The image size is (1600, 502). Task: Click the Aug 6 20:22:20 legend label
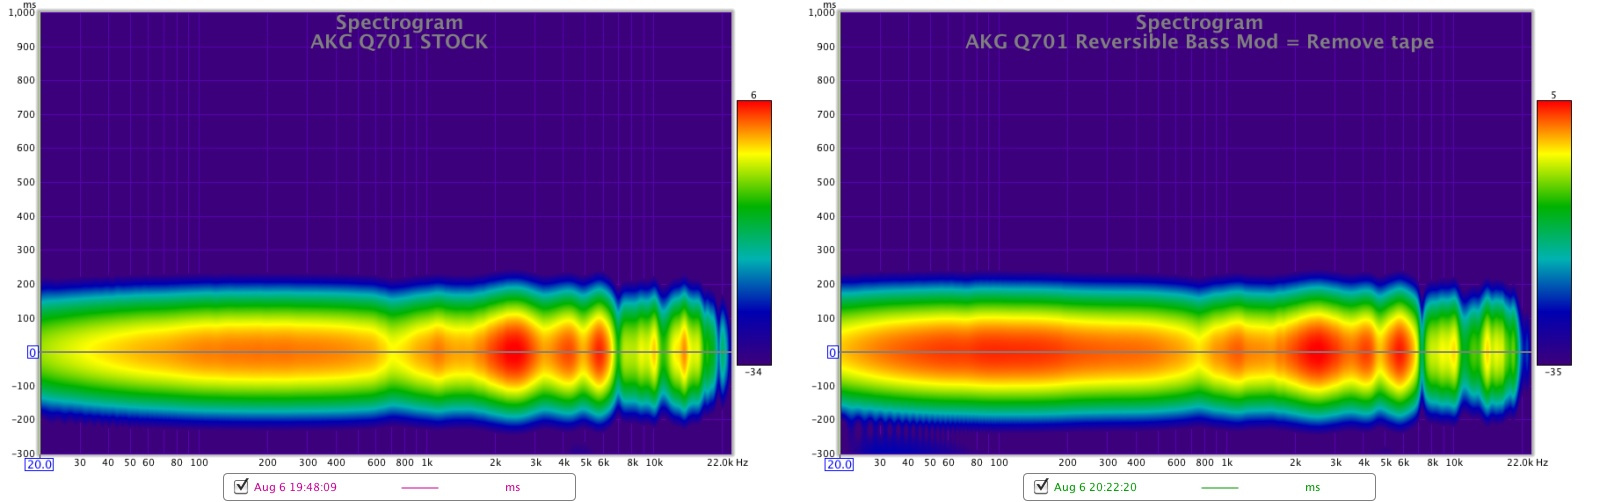coord(1095,488)
